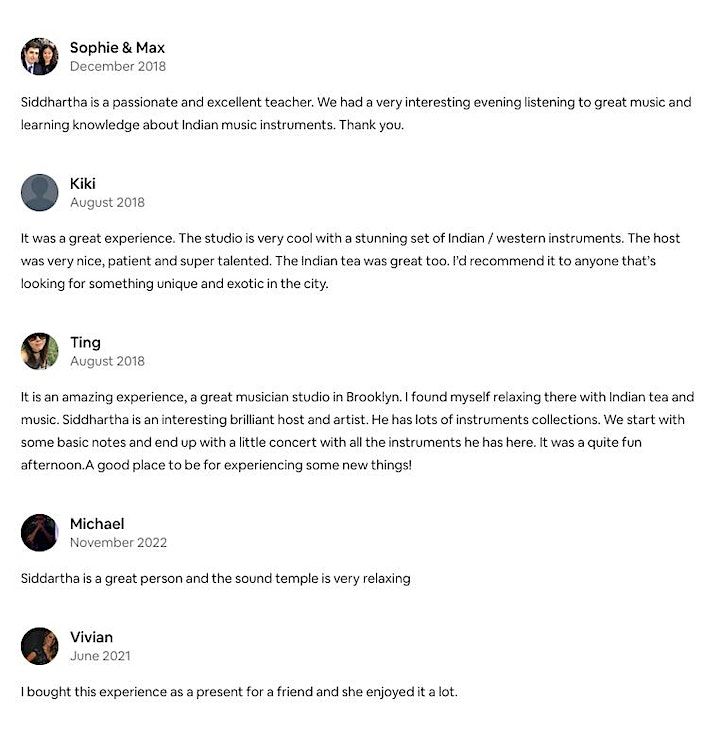
Task: Click Ting's review about Brooklyn musician studio
Action: click(357, 431)
